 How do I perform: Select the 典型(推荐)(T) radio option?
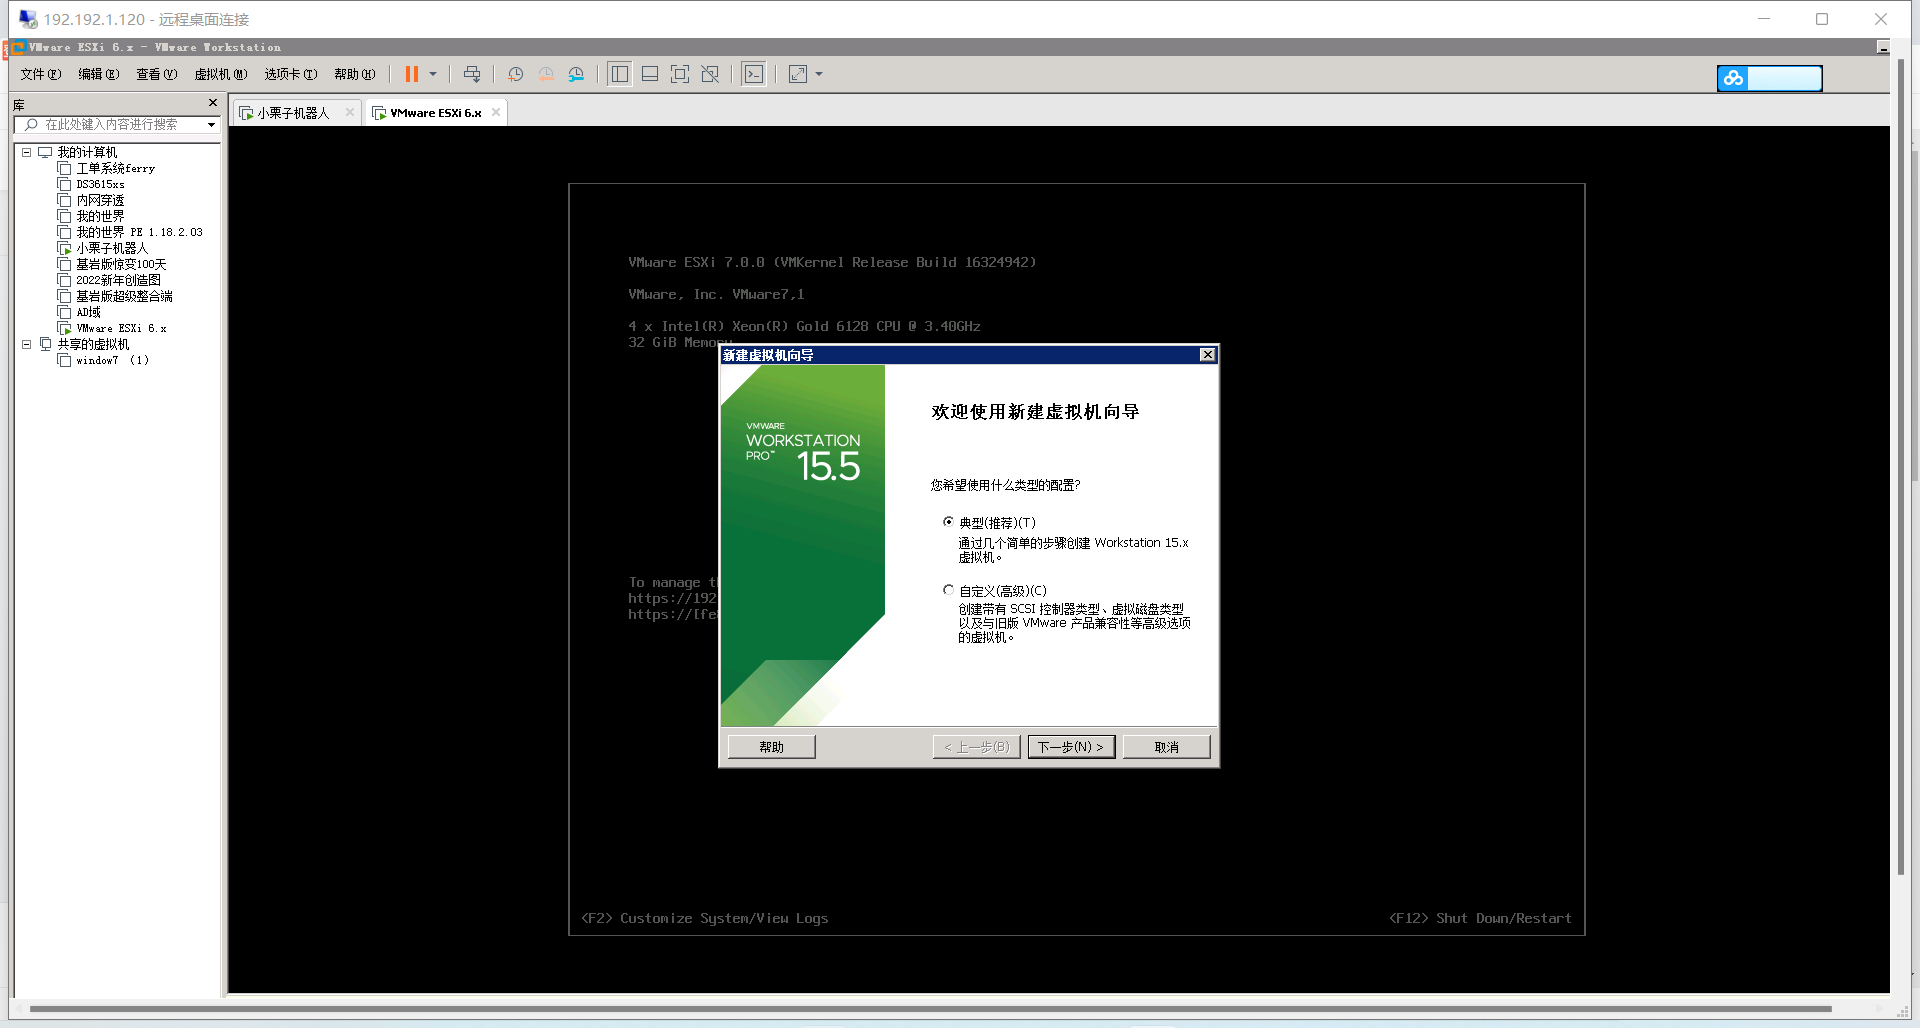(948, 522)
